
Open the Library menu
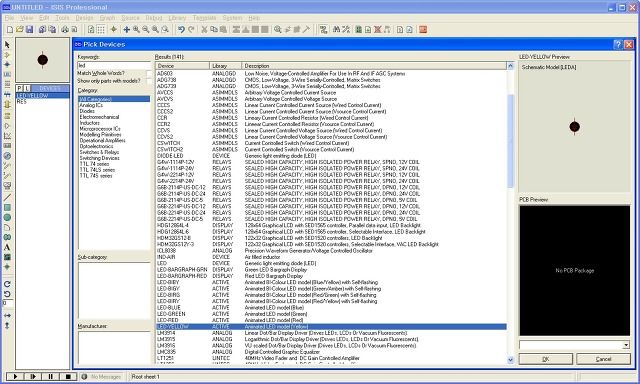coord(177,18)
